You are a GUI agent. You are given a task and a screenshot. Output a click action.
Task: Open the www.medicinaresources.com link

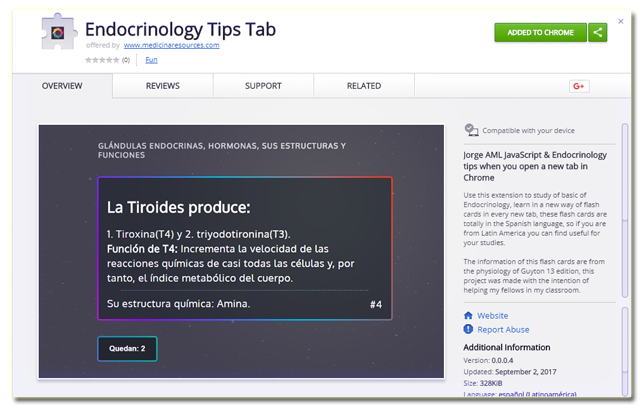171,45
